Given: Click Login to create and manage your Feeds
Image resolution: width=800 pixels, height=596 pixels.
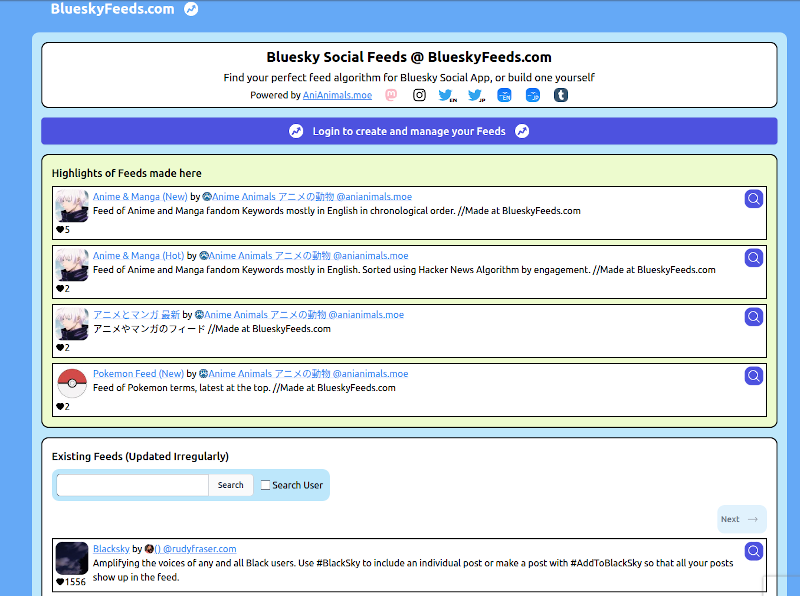Looking at the screenshot, I should pos(409,131).
